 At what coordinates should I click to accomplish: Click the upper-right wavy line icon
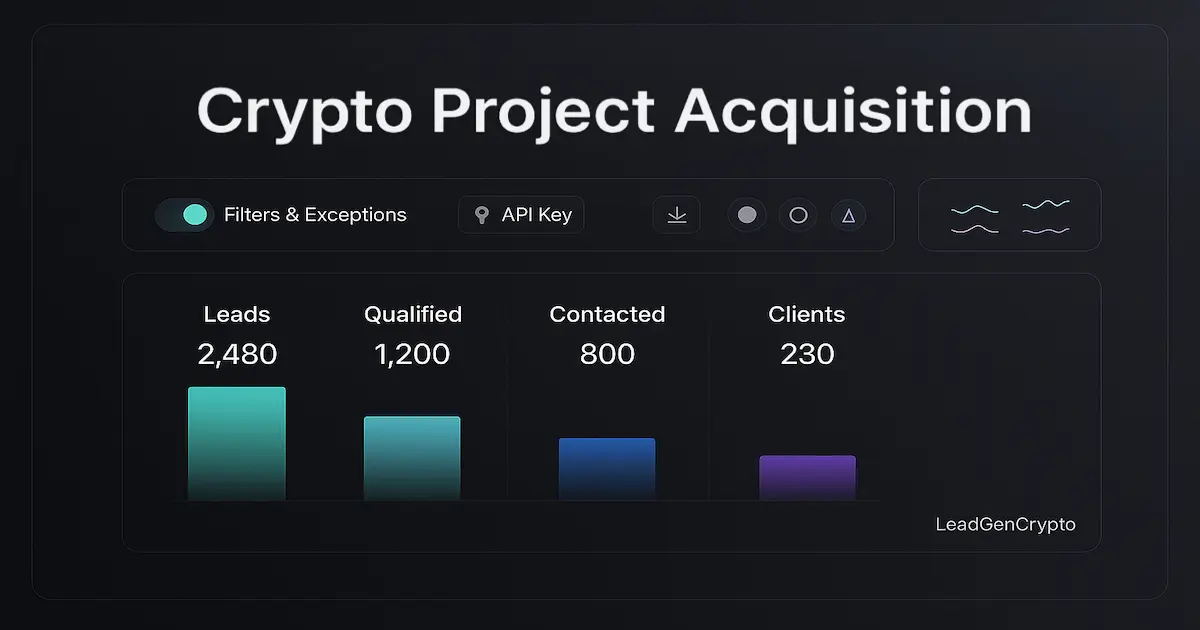pyautogui.click(x=1046, y=204)
